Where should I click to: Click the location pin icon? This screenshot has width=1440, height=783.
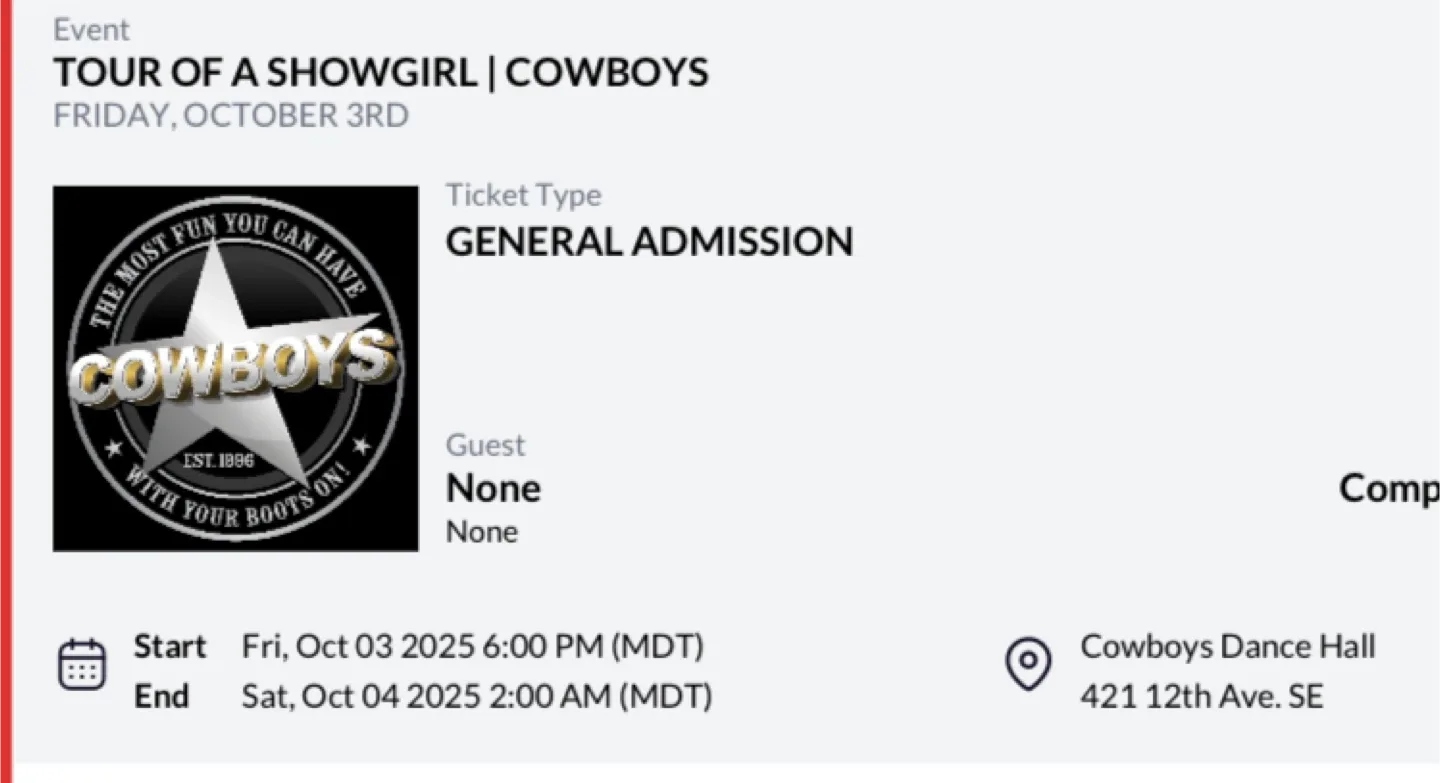1027,664
